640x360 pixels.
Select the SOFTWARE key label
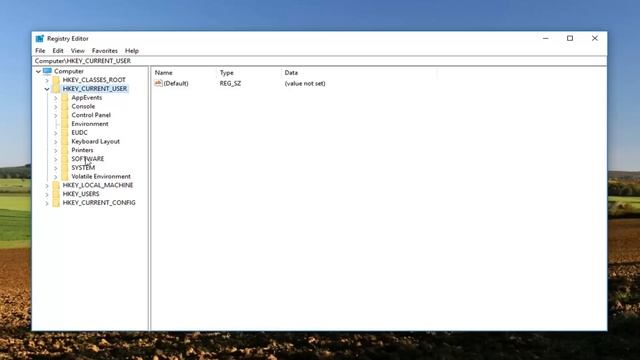pos(87,159)
